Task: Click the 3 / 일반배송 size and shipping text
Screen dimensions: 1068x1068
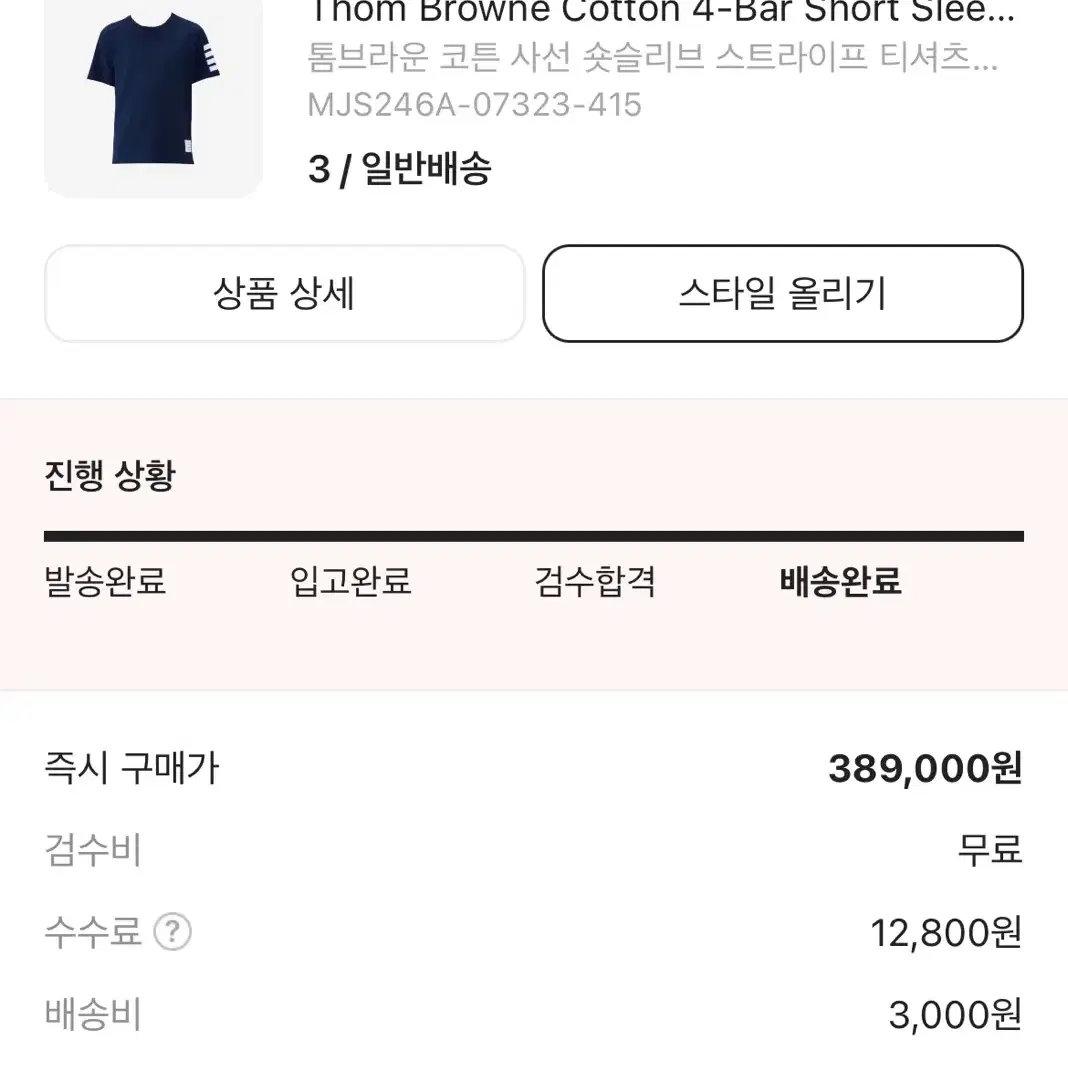Action: [399, 168]
